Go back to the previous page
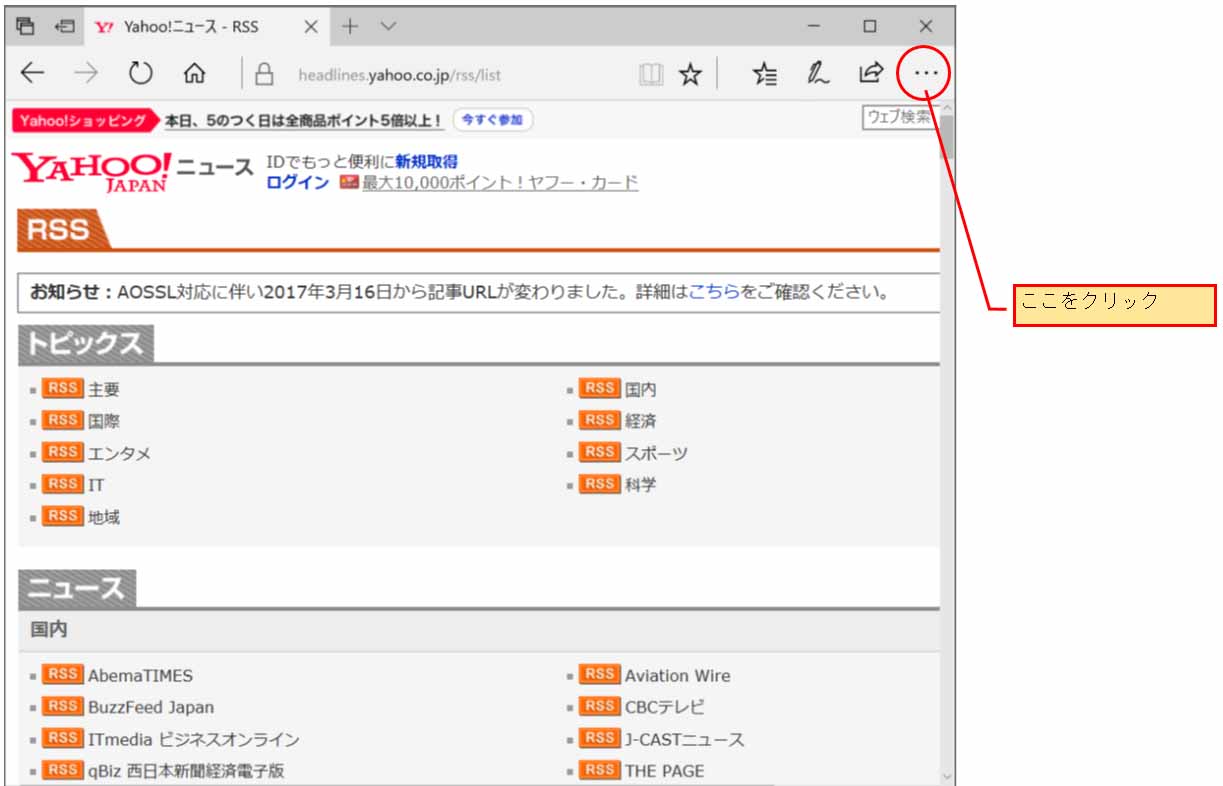The width and height of the screenshot is (1223, 786). point(33,73)
